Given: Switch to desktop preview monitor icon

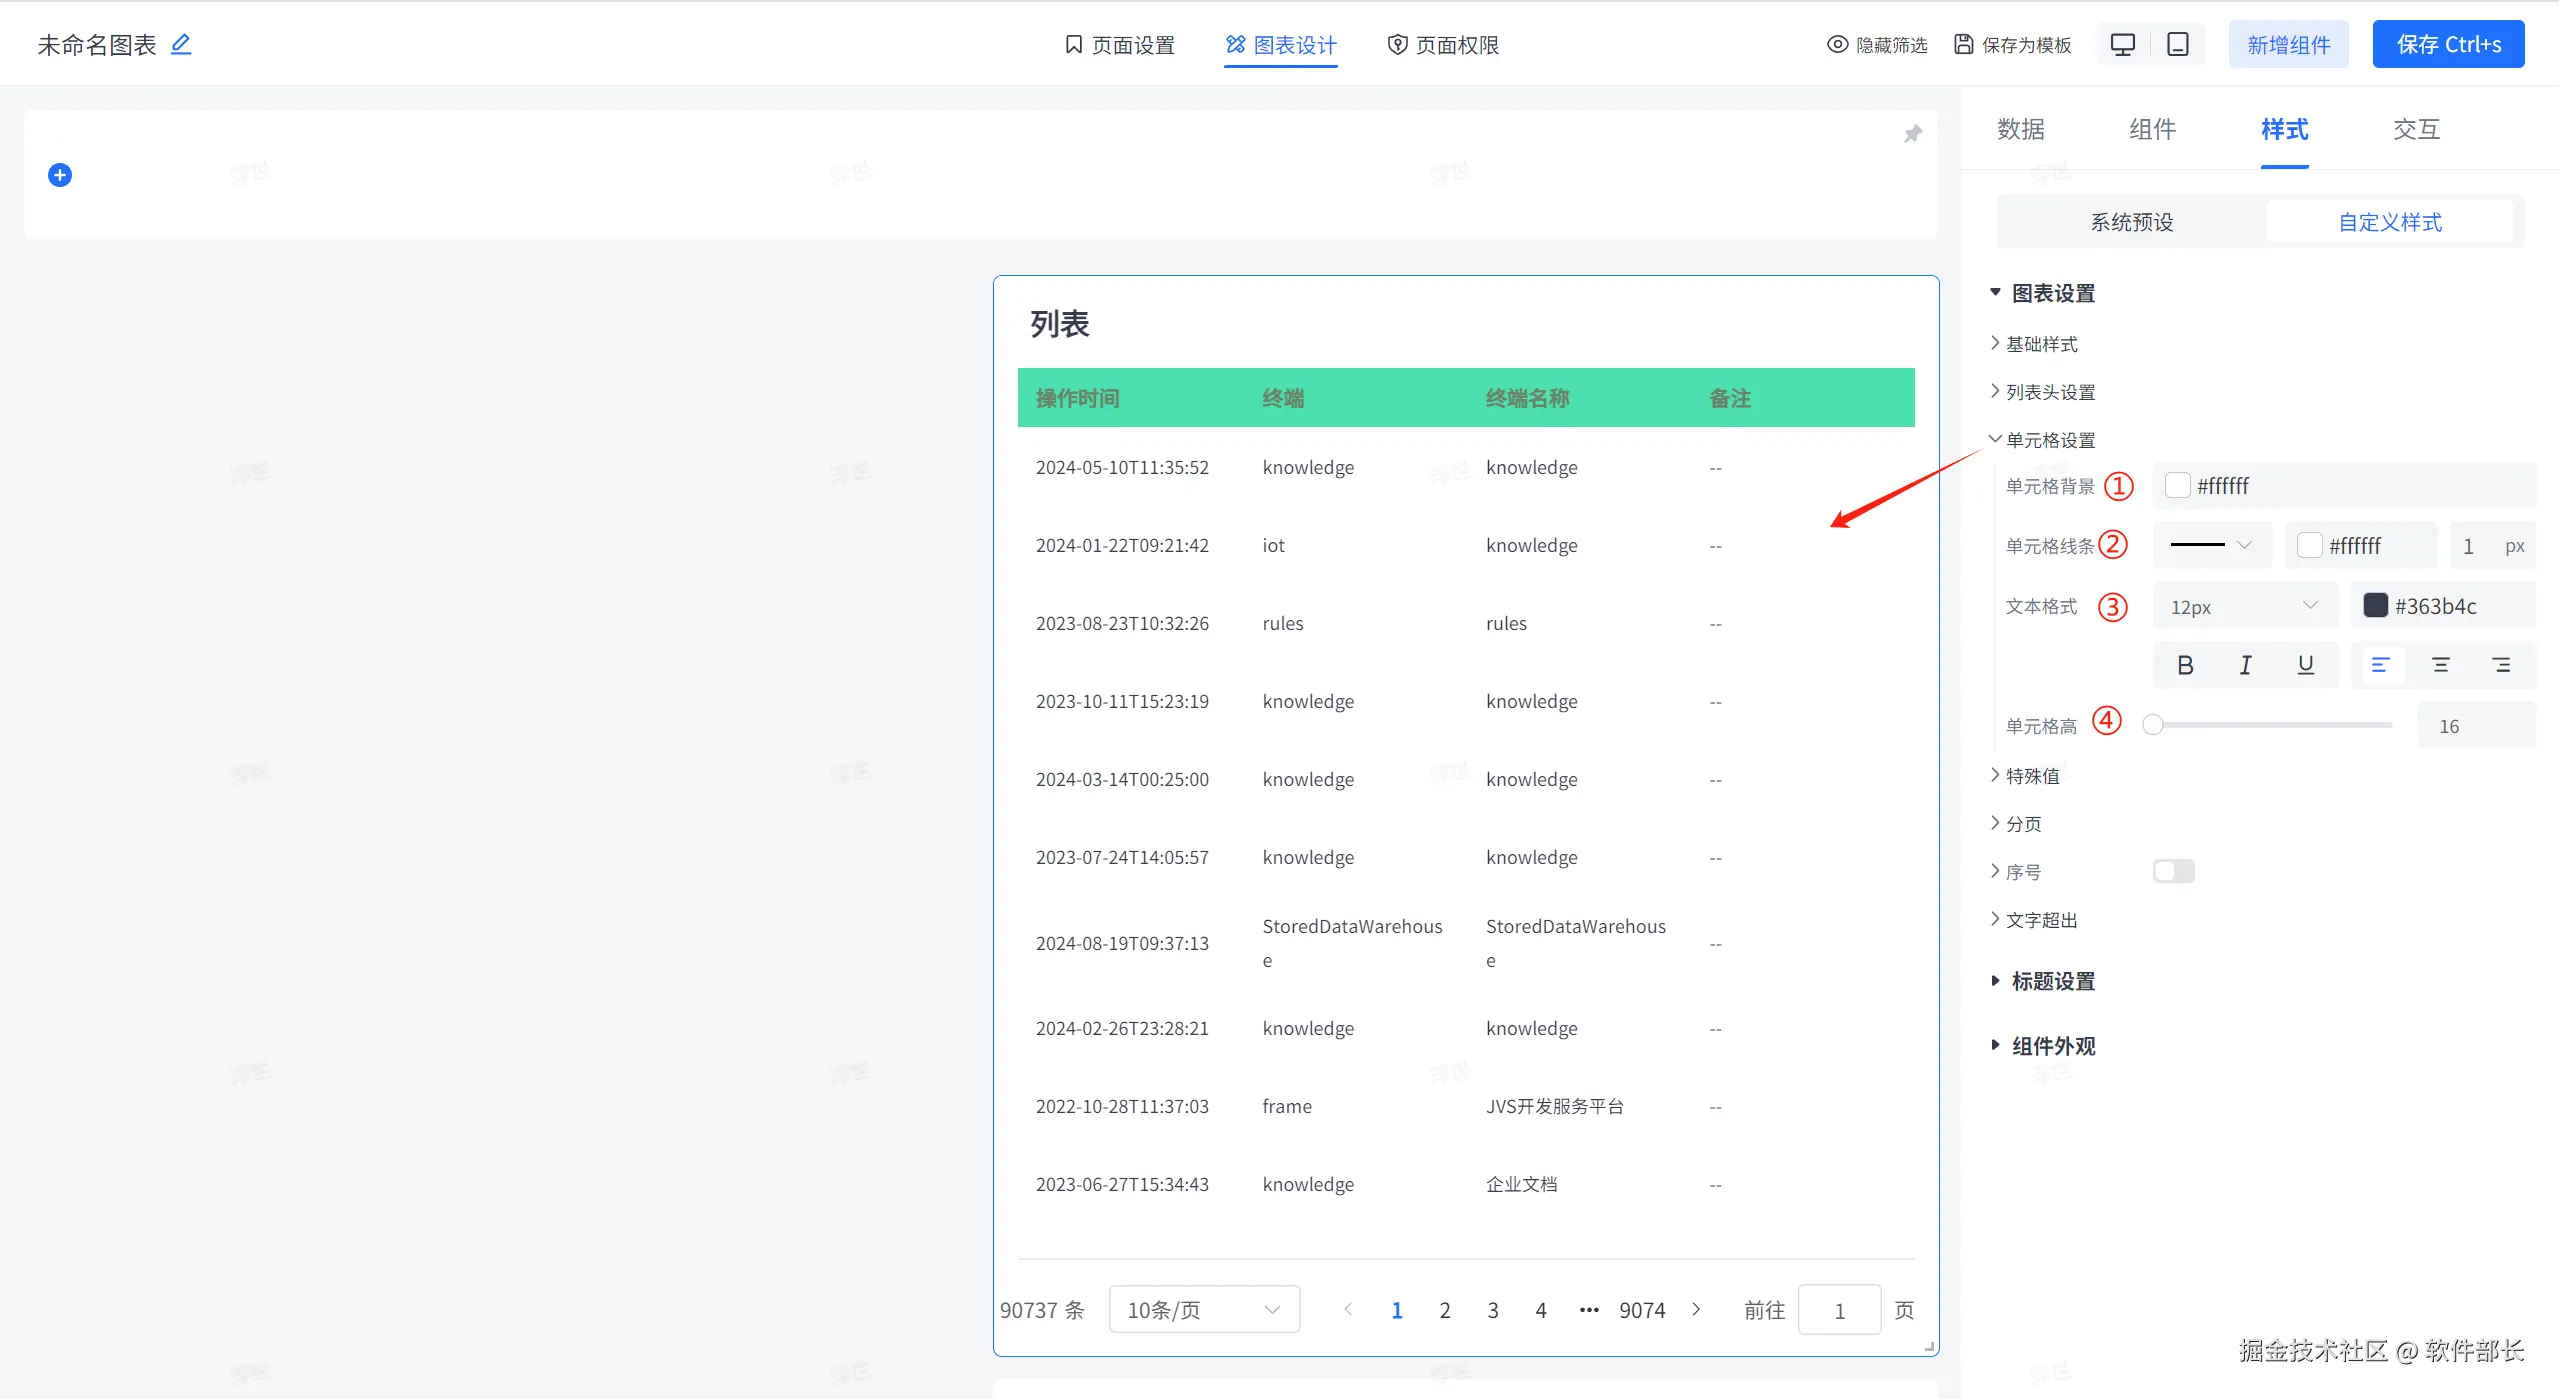Looking at the screenshot, I should coord(2122,45).
